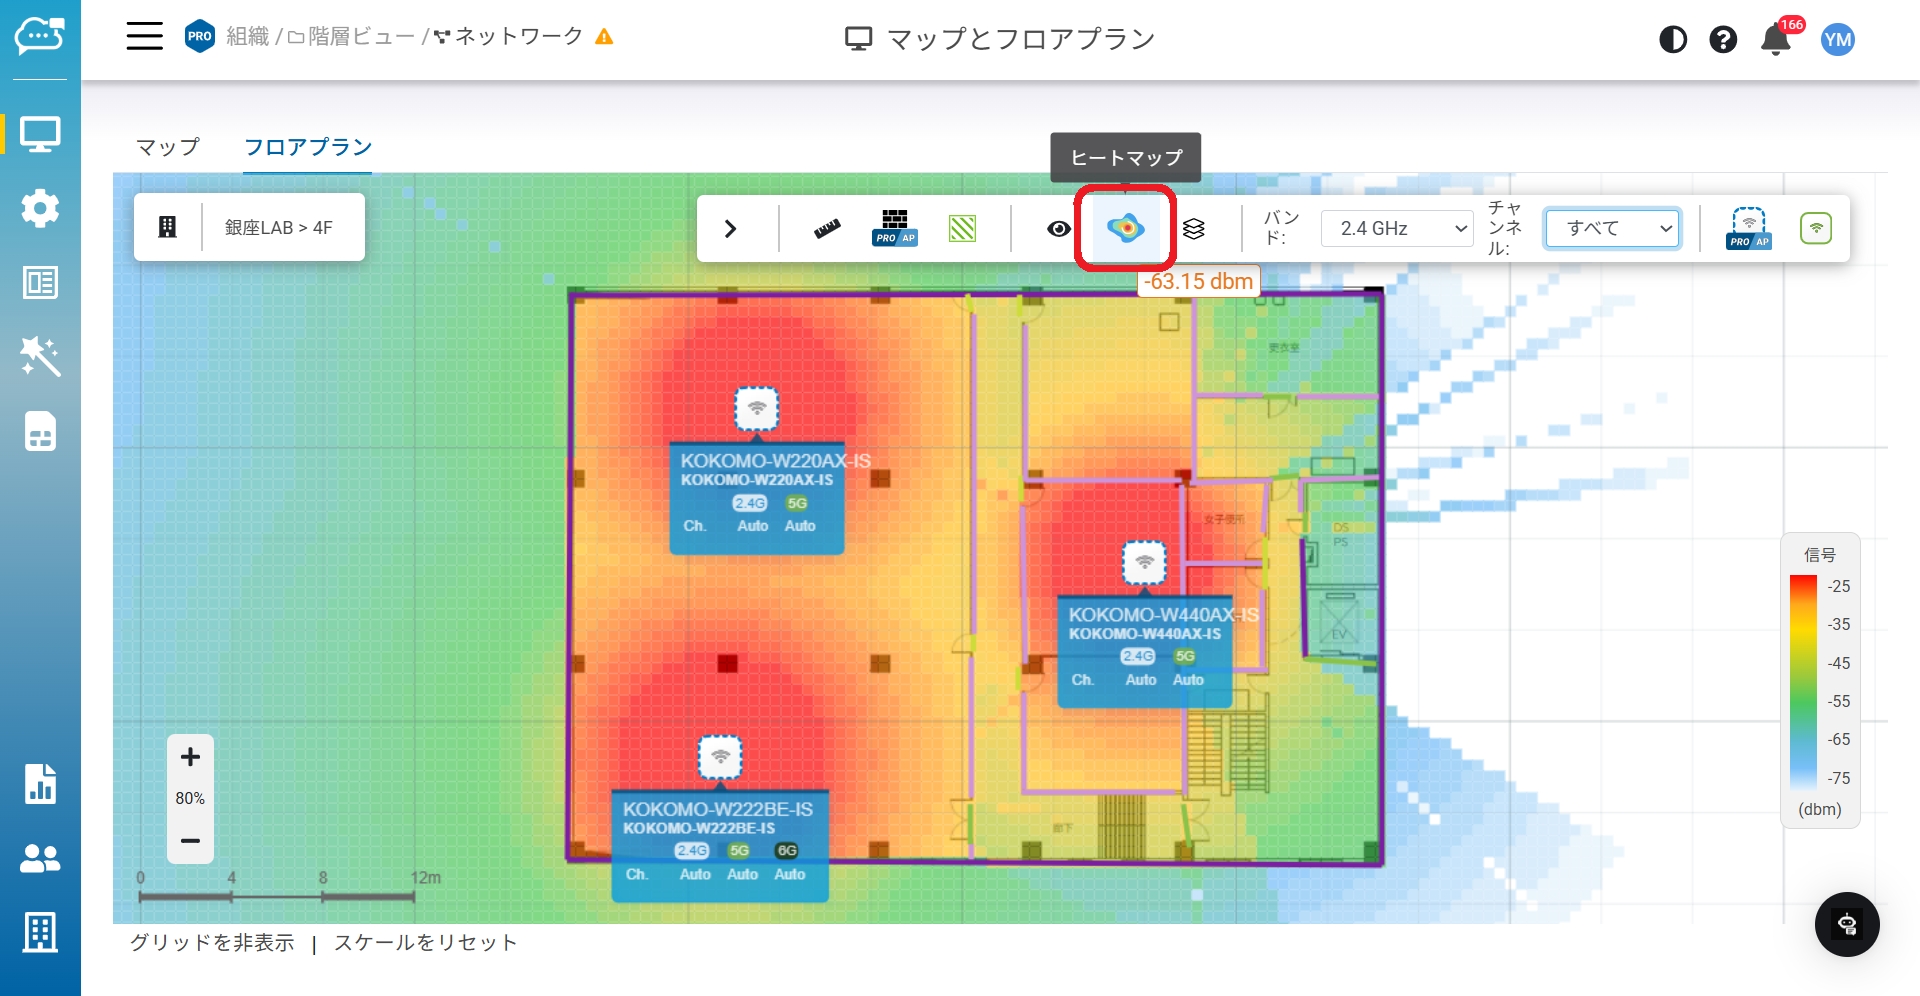The image size is (1920, 996).
Task: Toggle dark mode contrast icon
Action: click(x=1672, y=40)
